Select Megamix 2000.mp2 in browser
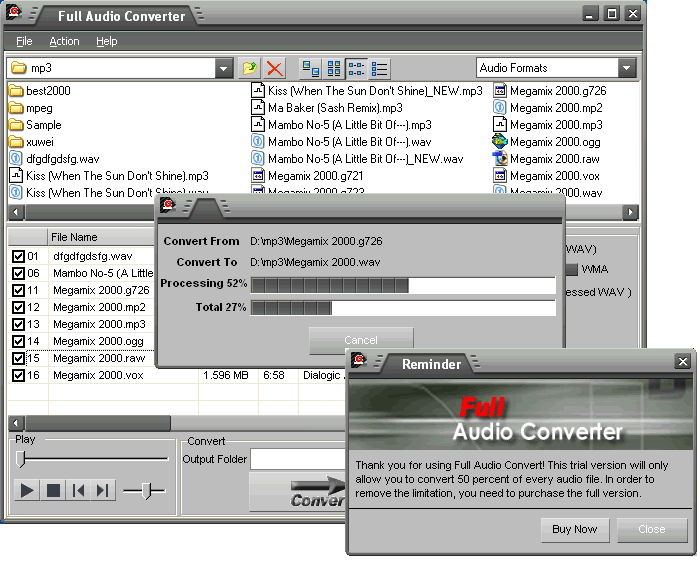 click(x=548, y=108)
